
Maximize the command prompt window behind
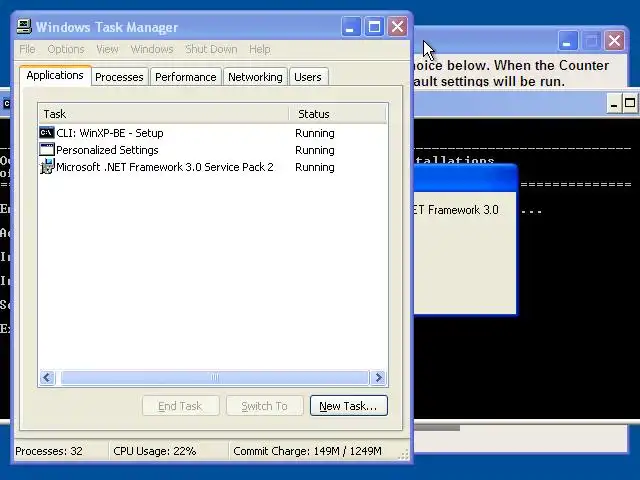(630, 103)
